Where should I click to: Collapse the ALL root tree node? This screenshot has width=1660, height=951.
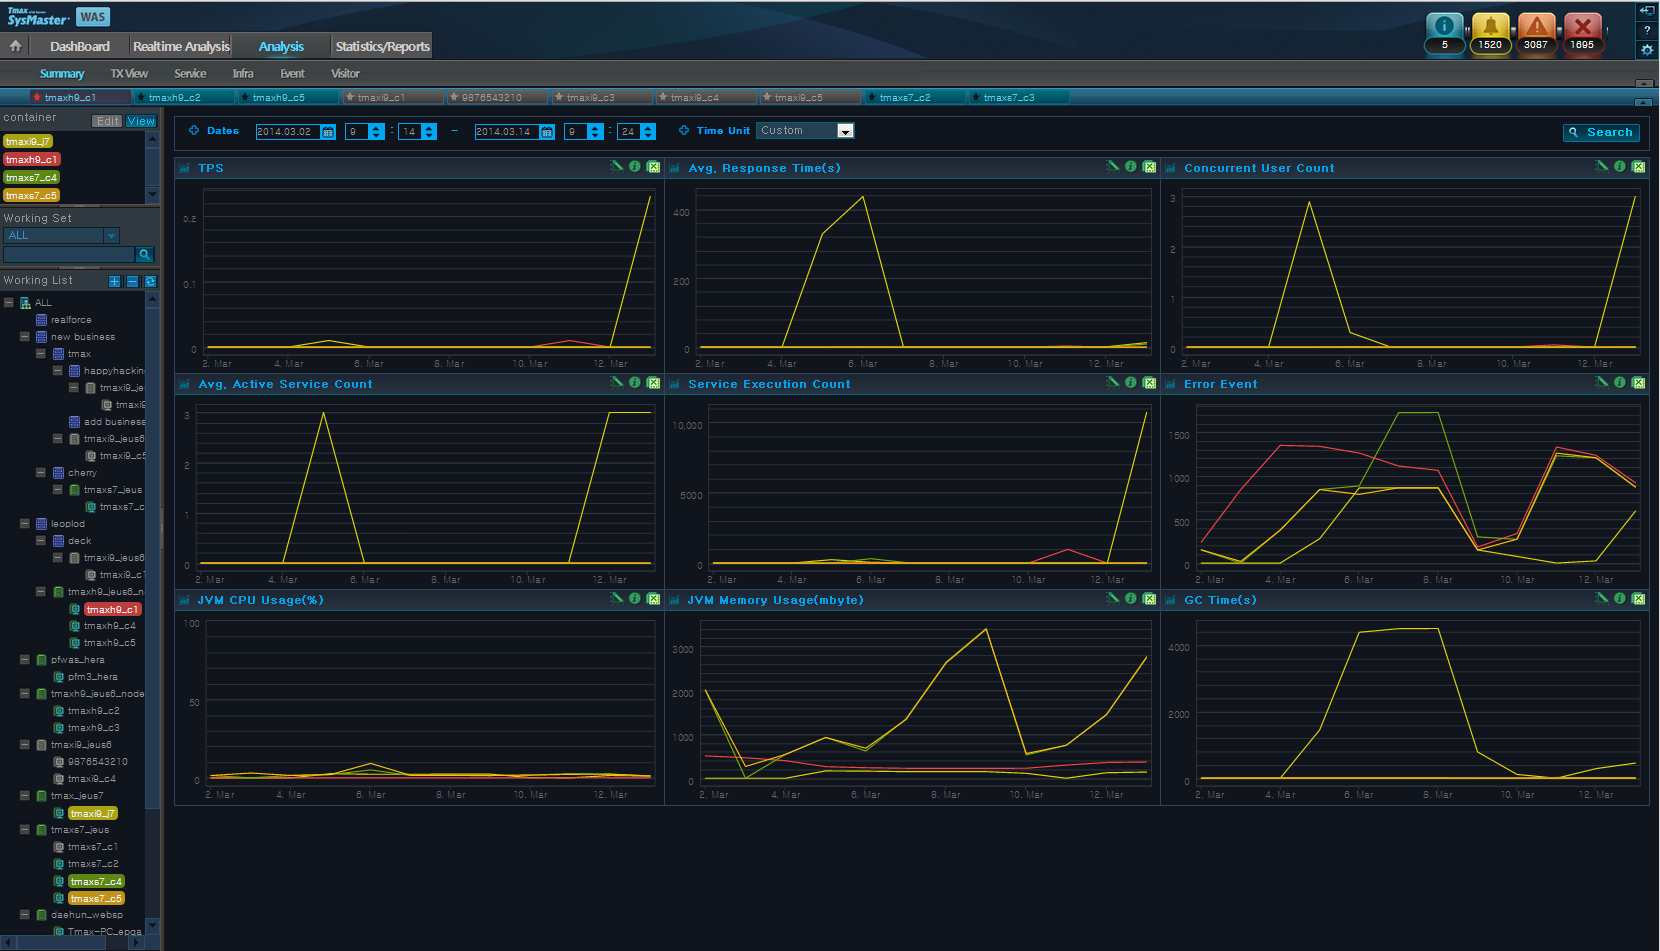click(8, 302)
